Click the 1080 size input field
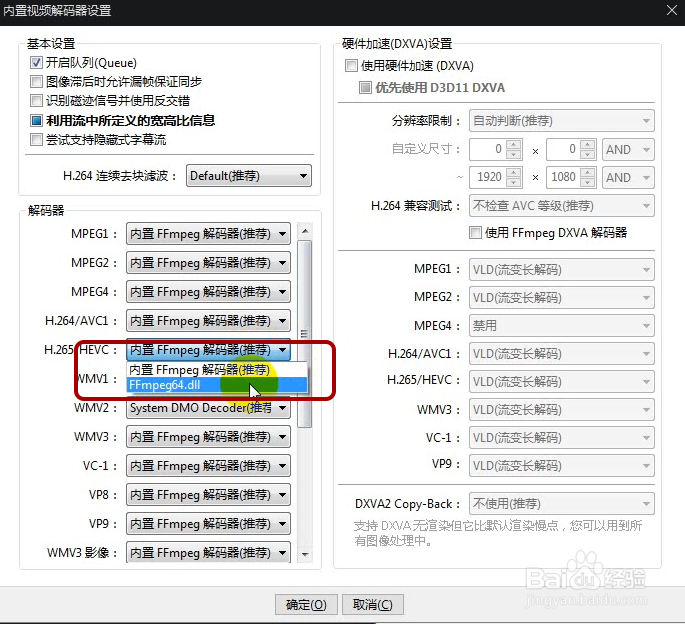This screenshot has width=685, height=624. [x=563, y=177]
